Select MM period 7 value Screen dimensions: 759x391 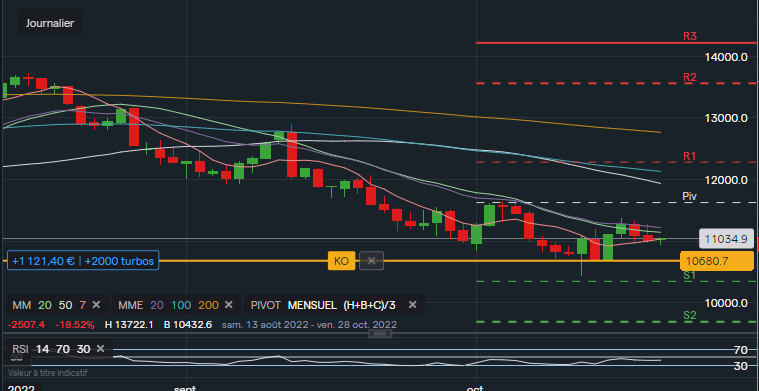pyautogui.click(x=83, y=305)
